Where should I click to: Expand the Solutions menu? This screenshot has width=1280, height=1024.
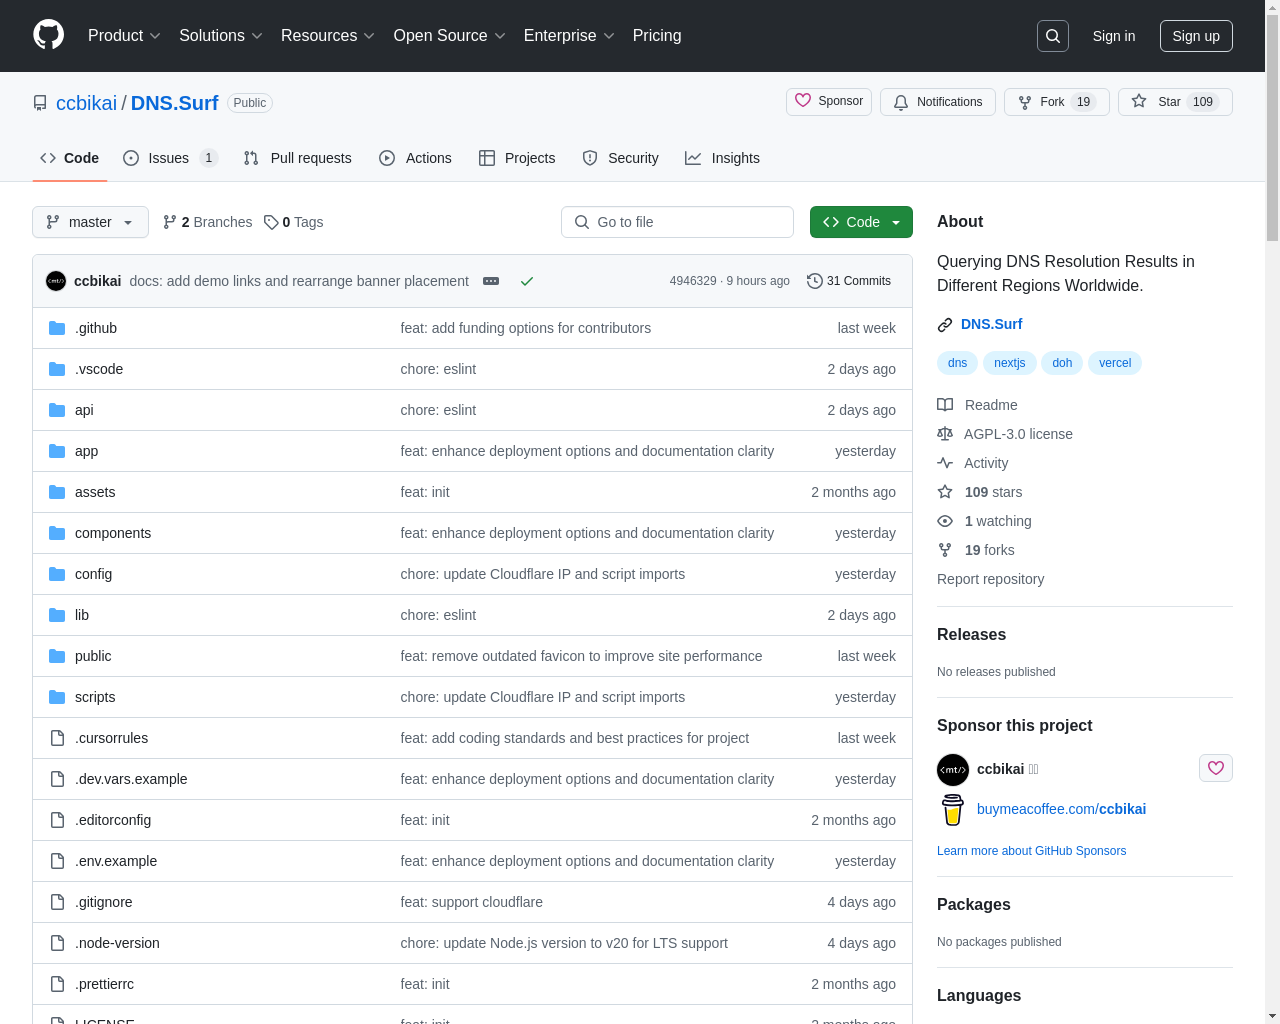coord(221,36)
